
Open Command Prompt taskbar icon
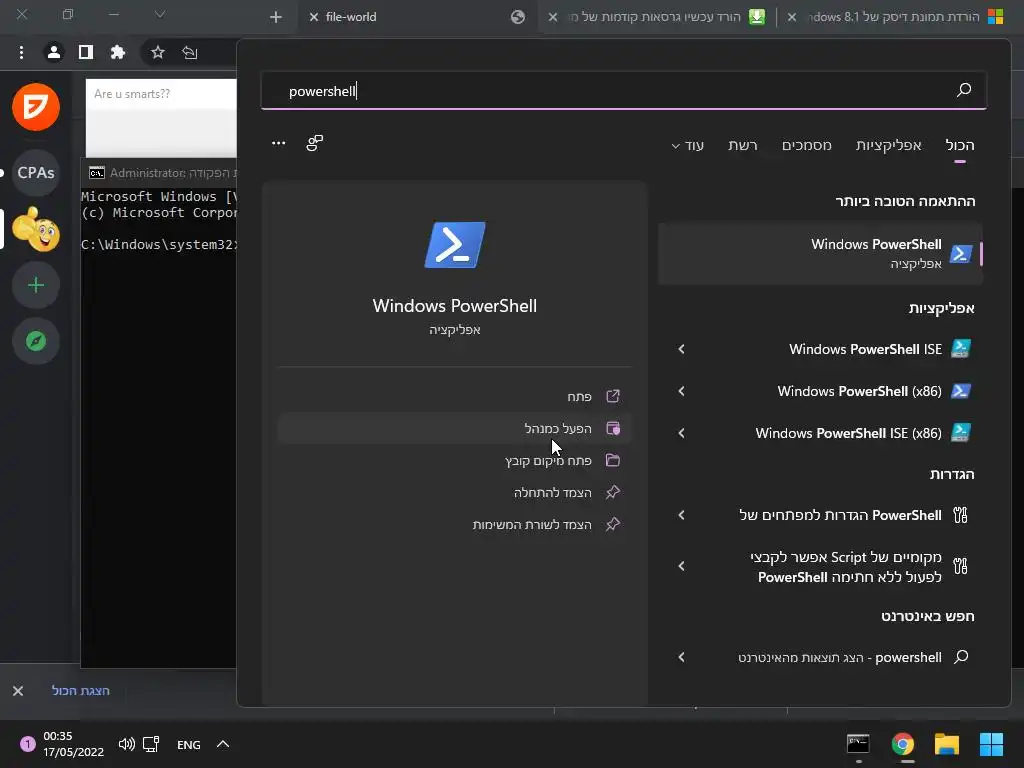pos(858,744)
